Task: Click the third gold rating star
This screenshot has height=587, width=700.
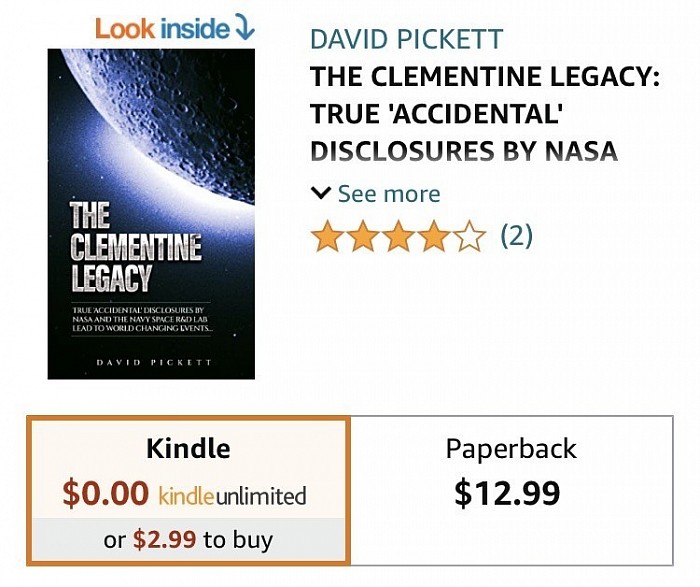Action: [x=399, y=236]
